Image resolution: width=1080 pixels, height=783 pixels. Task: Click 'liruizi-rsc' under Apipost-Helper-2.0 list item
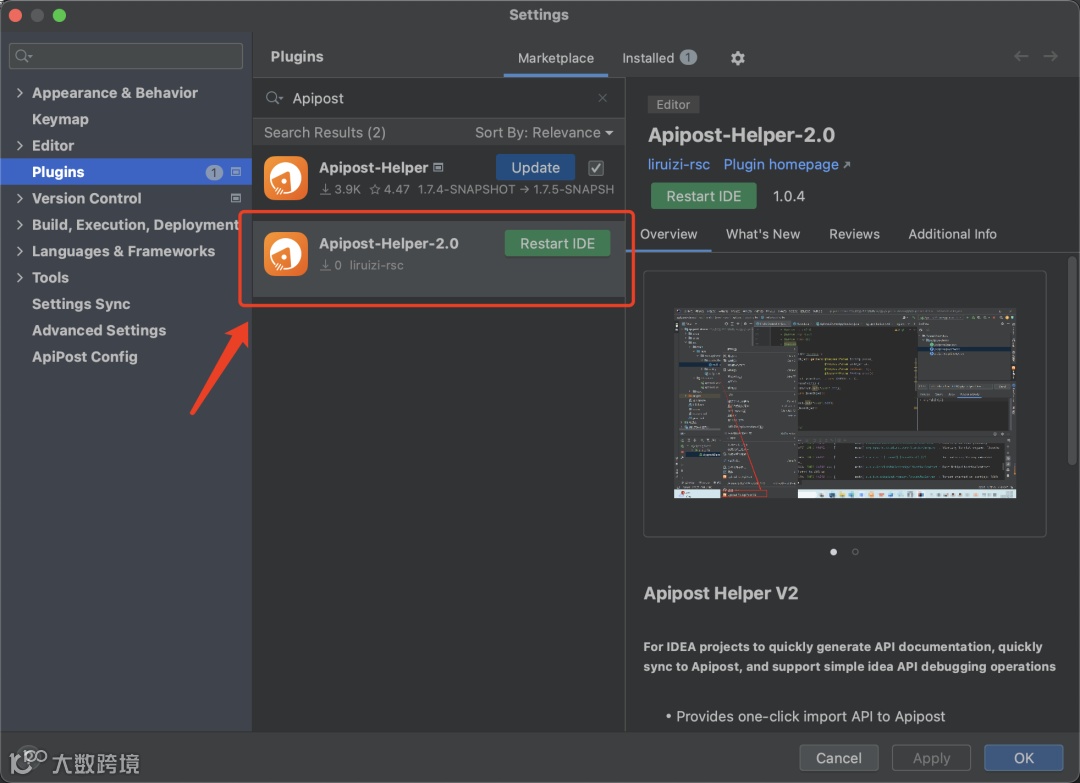point(376,265)
